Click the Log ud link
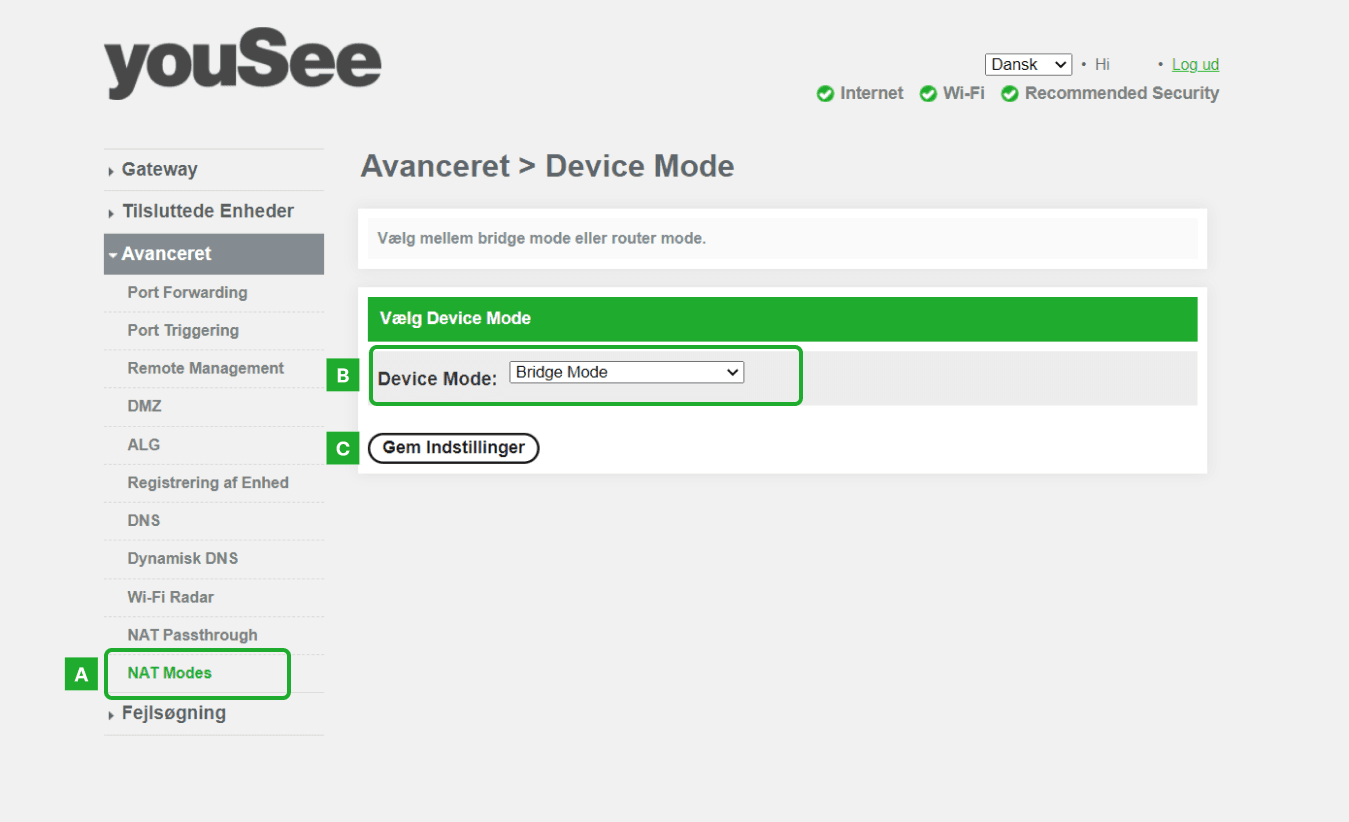The width and height of the screenshot is (1349, 822). pos(1195,65)
